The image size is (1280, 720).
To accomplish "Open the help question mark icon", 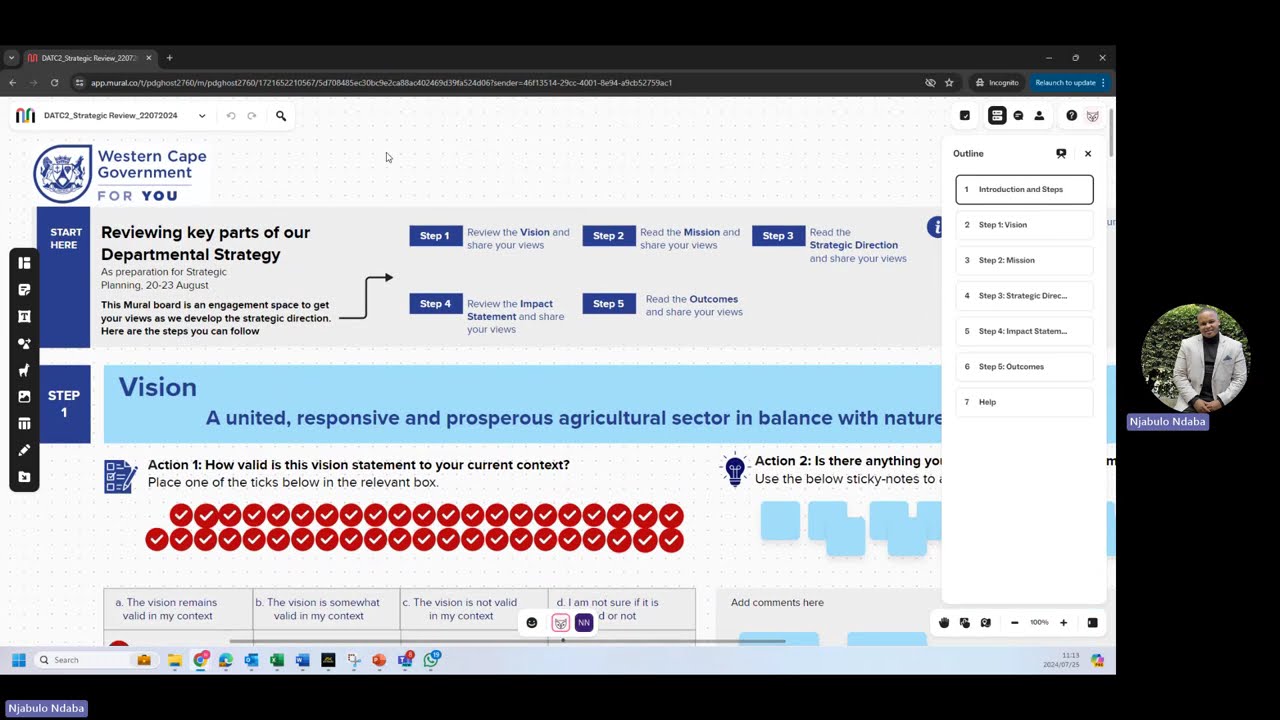I will tap(1071, 116).
